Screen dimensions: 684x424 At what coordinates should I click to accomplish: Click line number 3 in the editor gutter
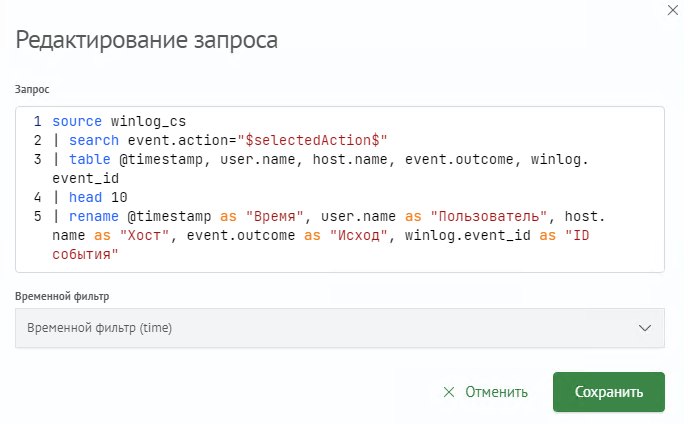coord(38,159)
